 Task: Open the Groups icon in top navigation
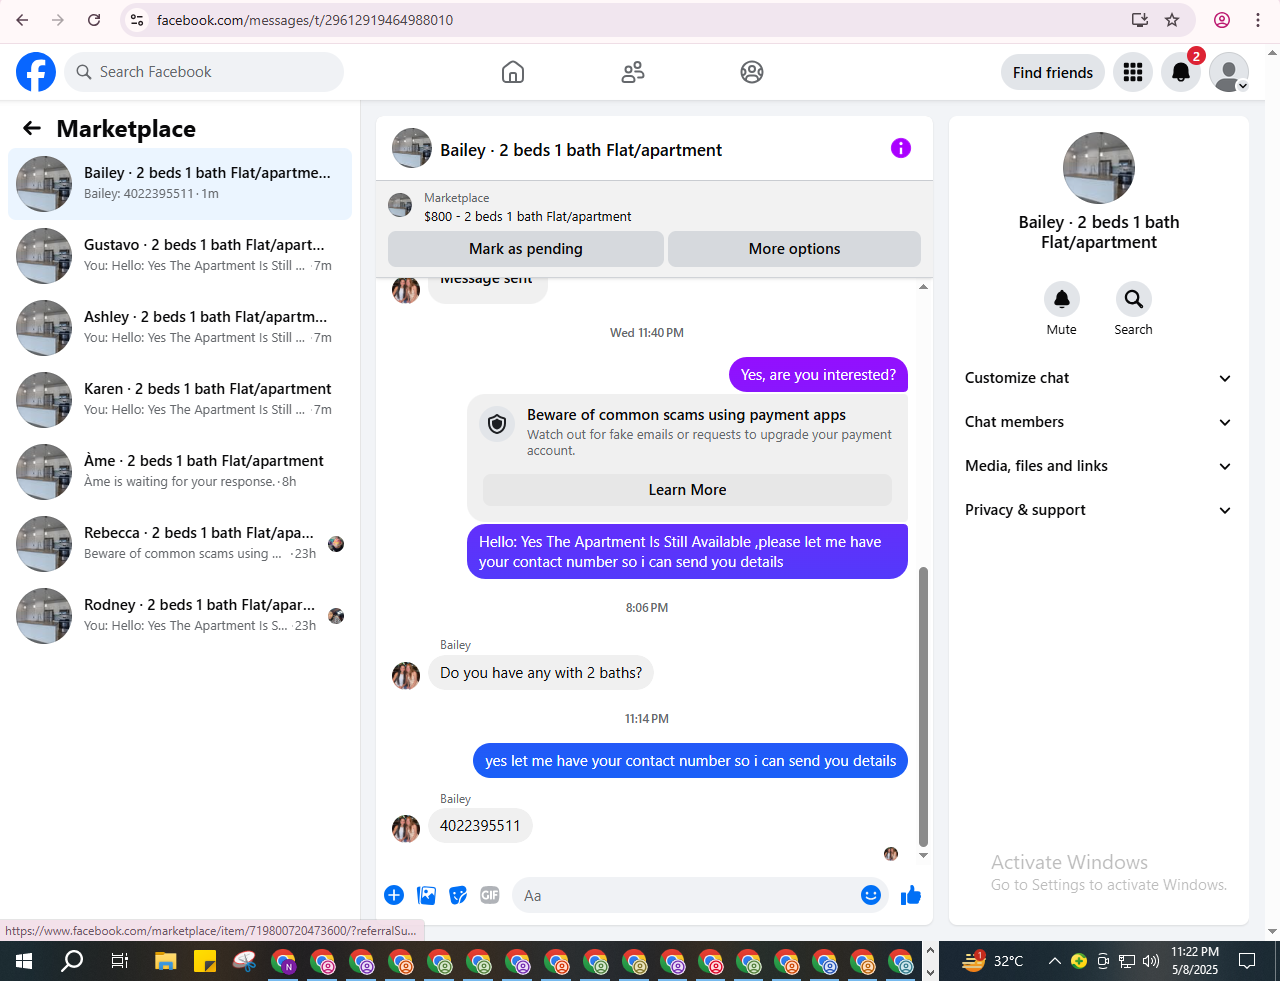pos(752,72)
